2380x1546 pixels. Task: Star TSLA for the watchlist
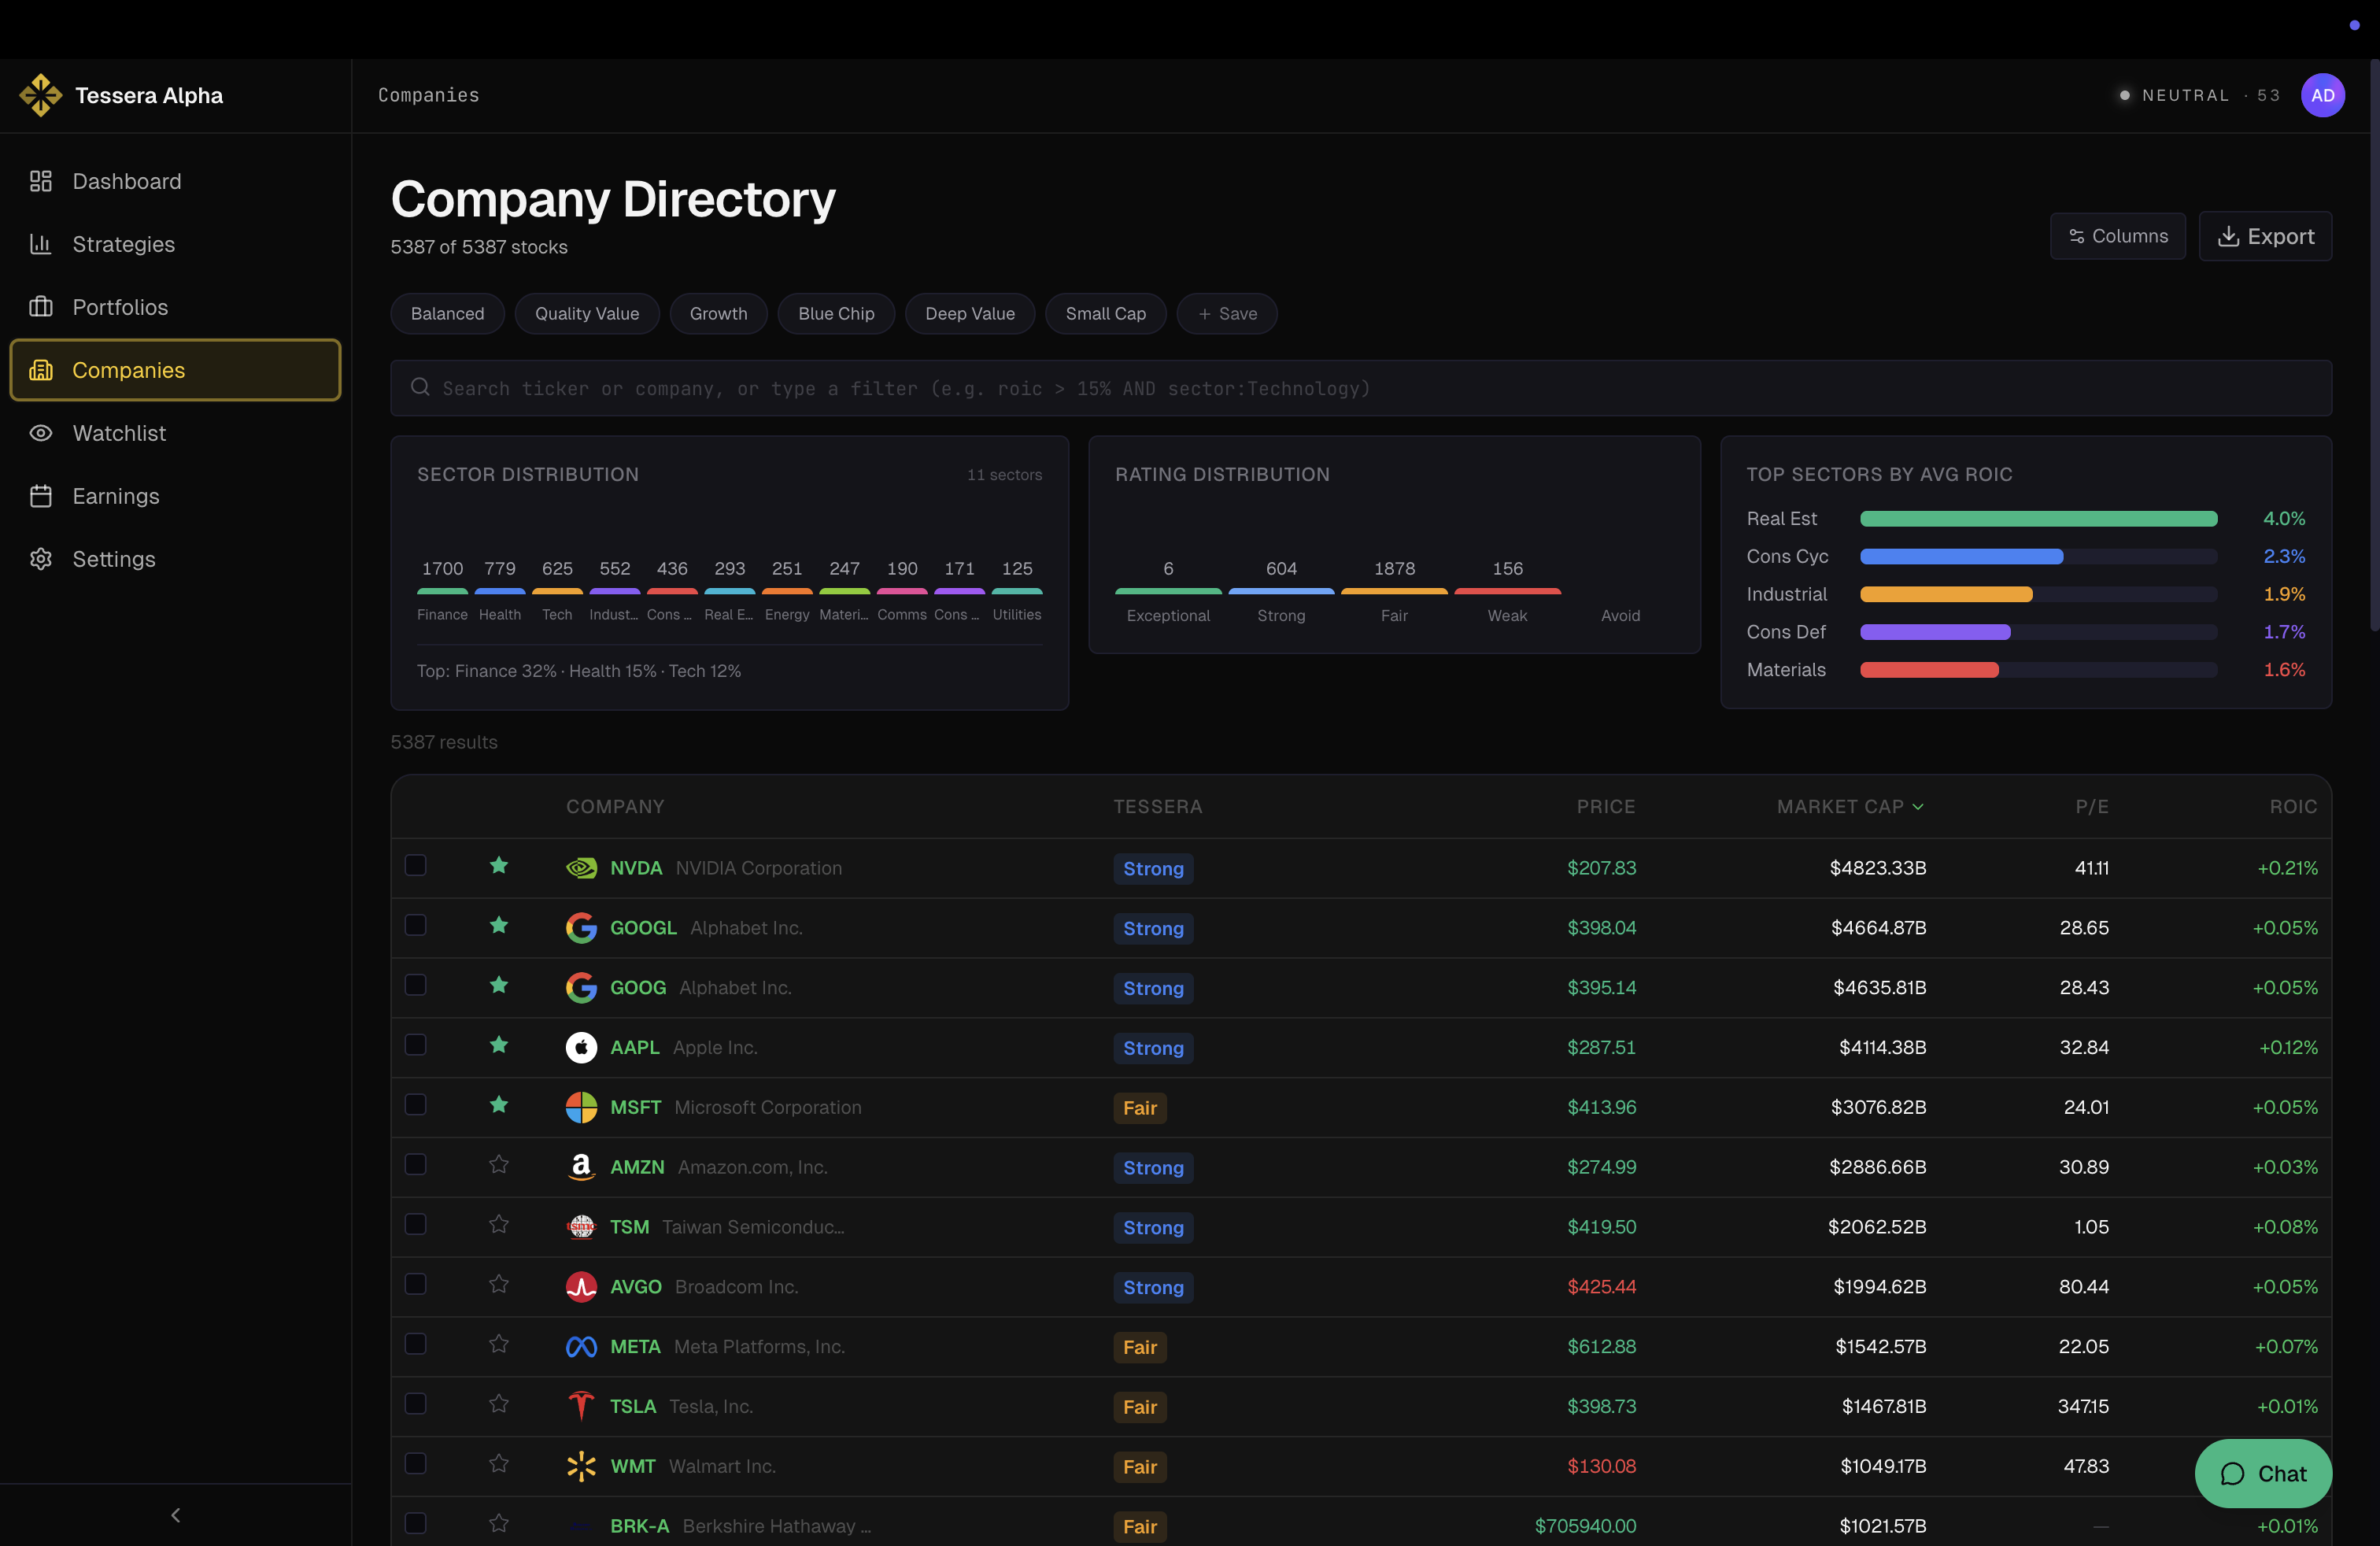[x=499, y=1404]
